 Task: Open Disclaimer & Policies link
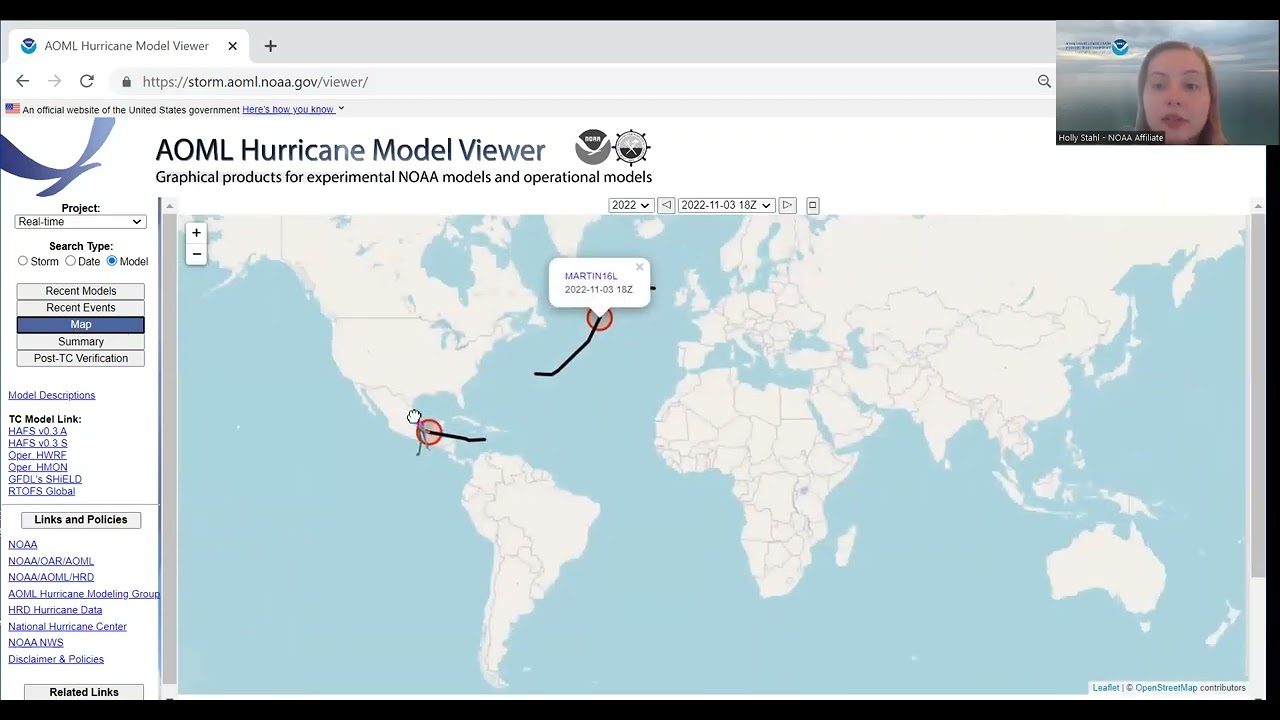point(56,659)
